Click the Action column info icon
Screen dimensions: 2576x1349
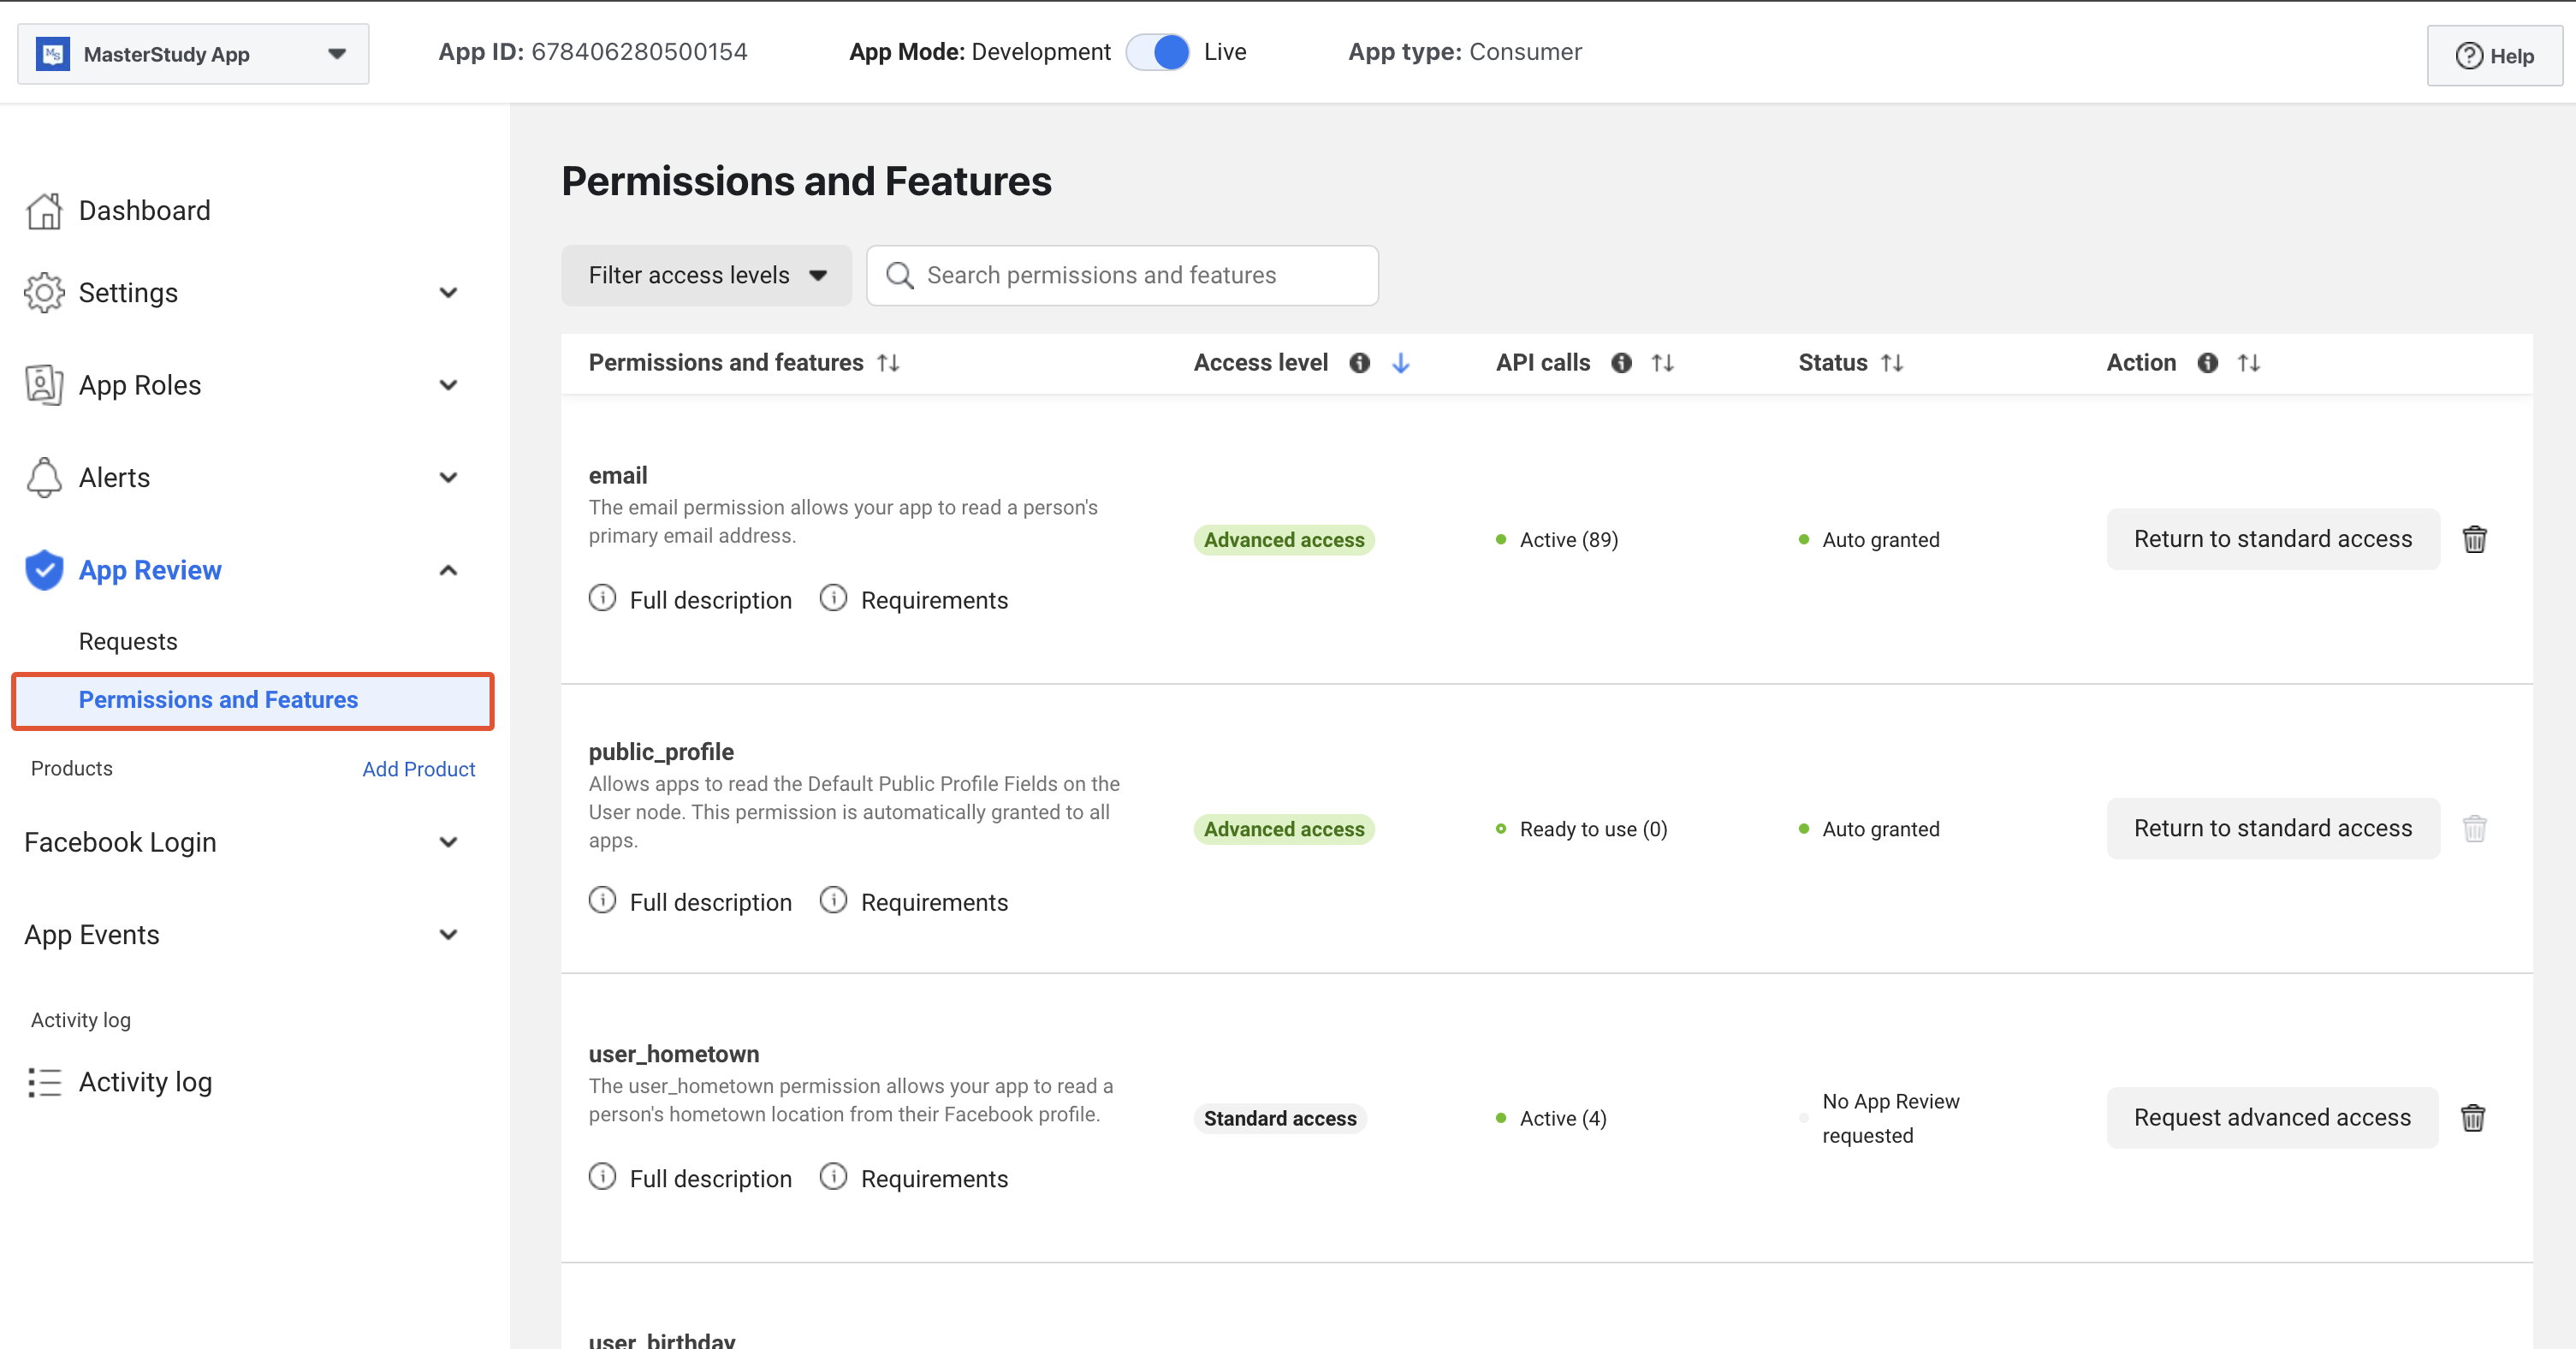2207,363
